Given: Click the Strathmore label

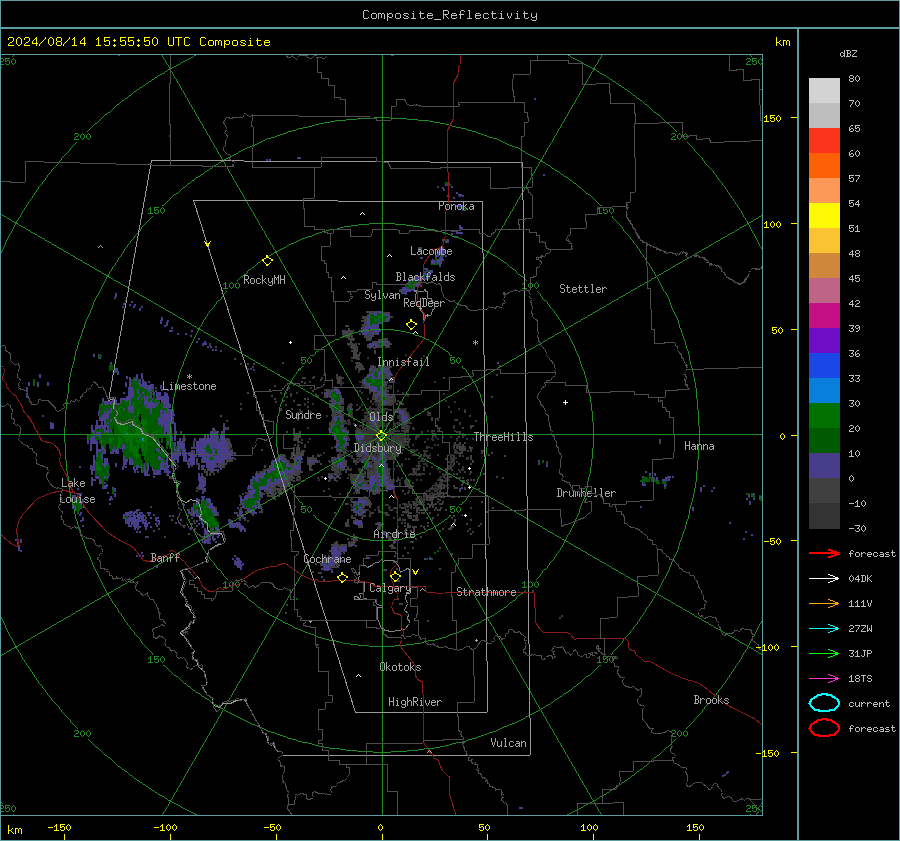Looking at the screenshot, I should (x=486, y=592).
